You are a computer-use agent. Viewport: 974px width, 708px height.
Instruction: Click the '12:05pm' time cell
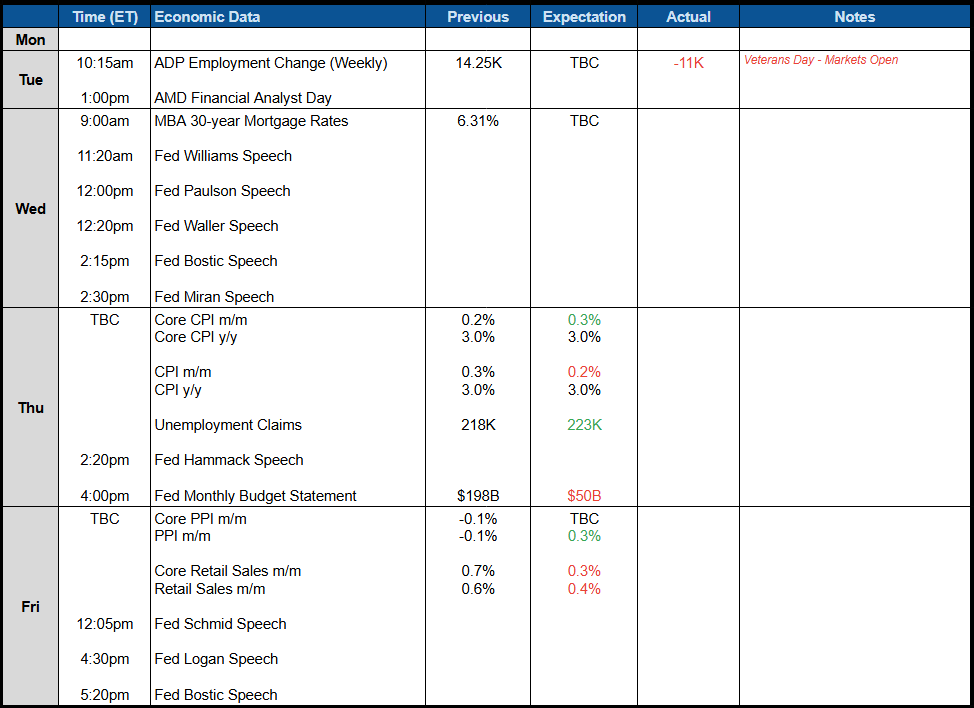pyautogui.click(x=104, y=624)
